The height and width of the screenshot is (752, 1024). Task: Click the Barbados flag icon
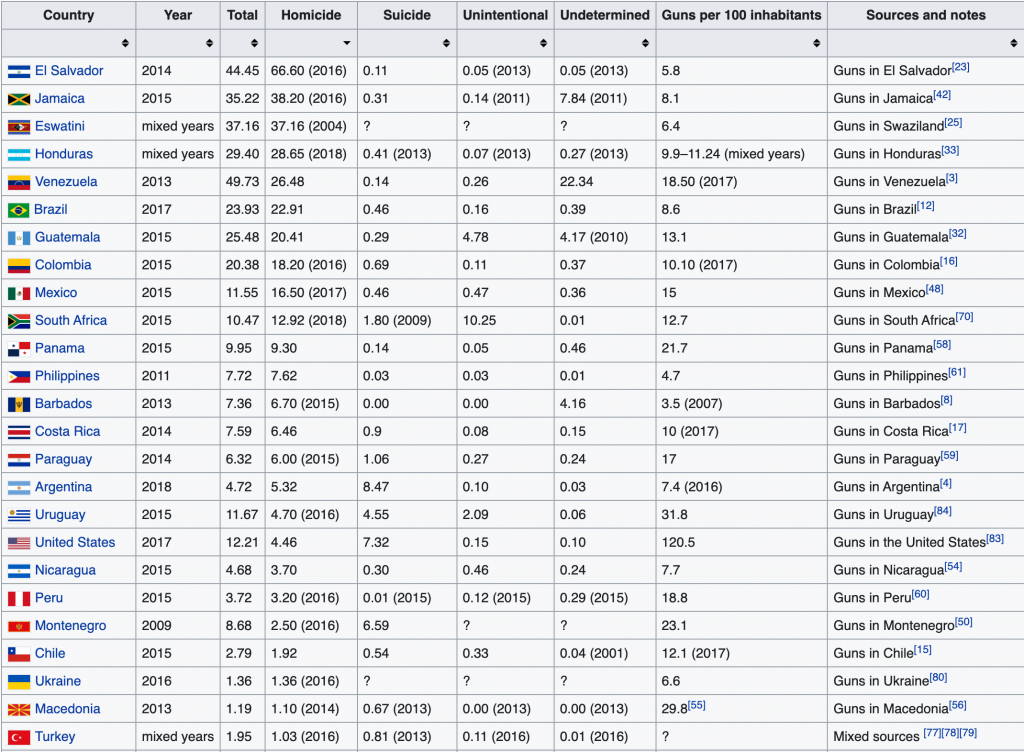click(19, 404)
